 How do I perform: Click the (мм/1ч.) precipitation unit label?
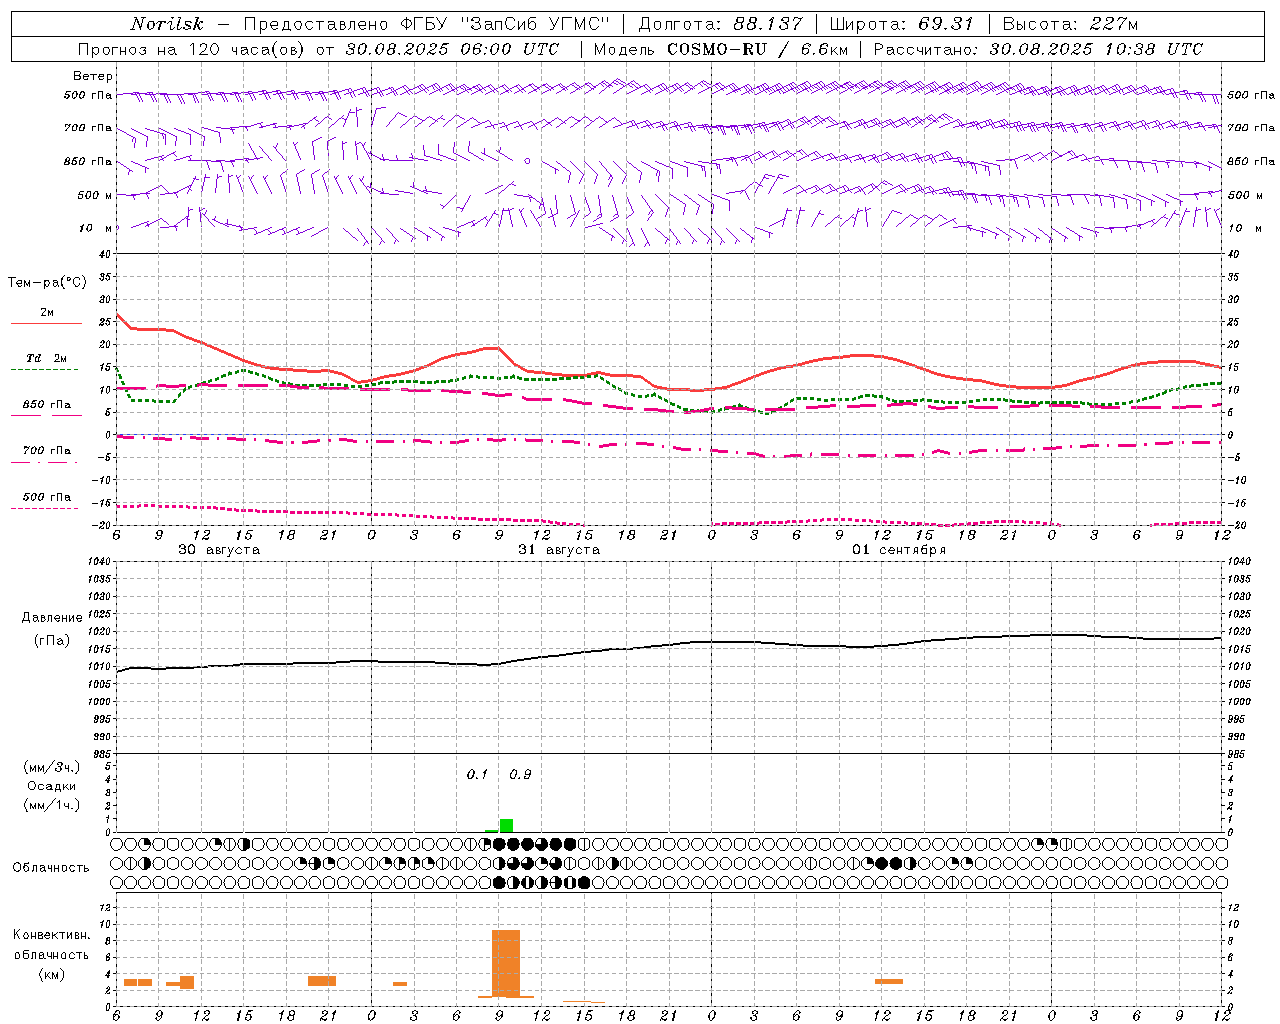click(x=52, y=805)
